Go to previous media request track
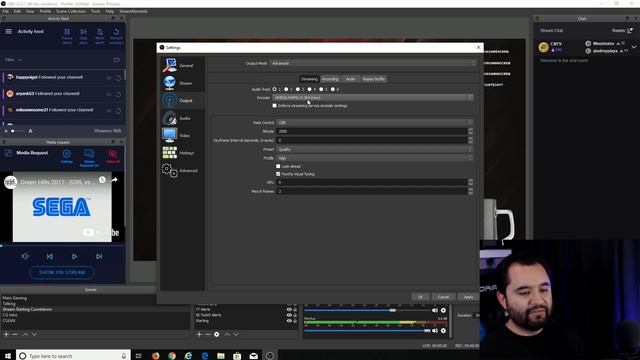 [50, 256]
